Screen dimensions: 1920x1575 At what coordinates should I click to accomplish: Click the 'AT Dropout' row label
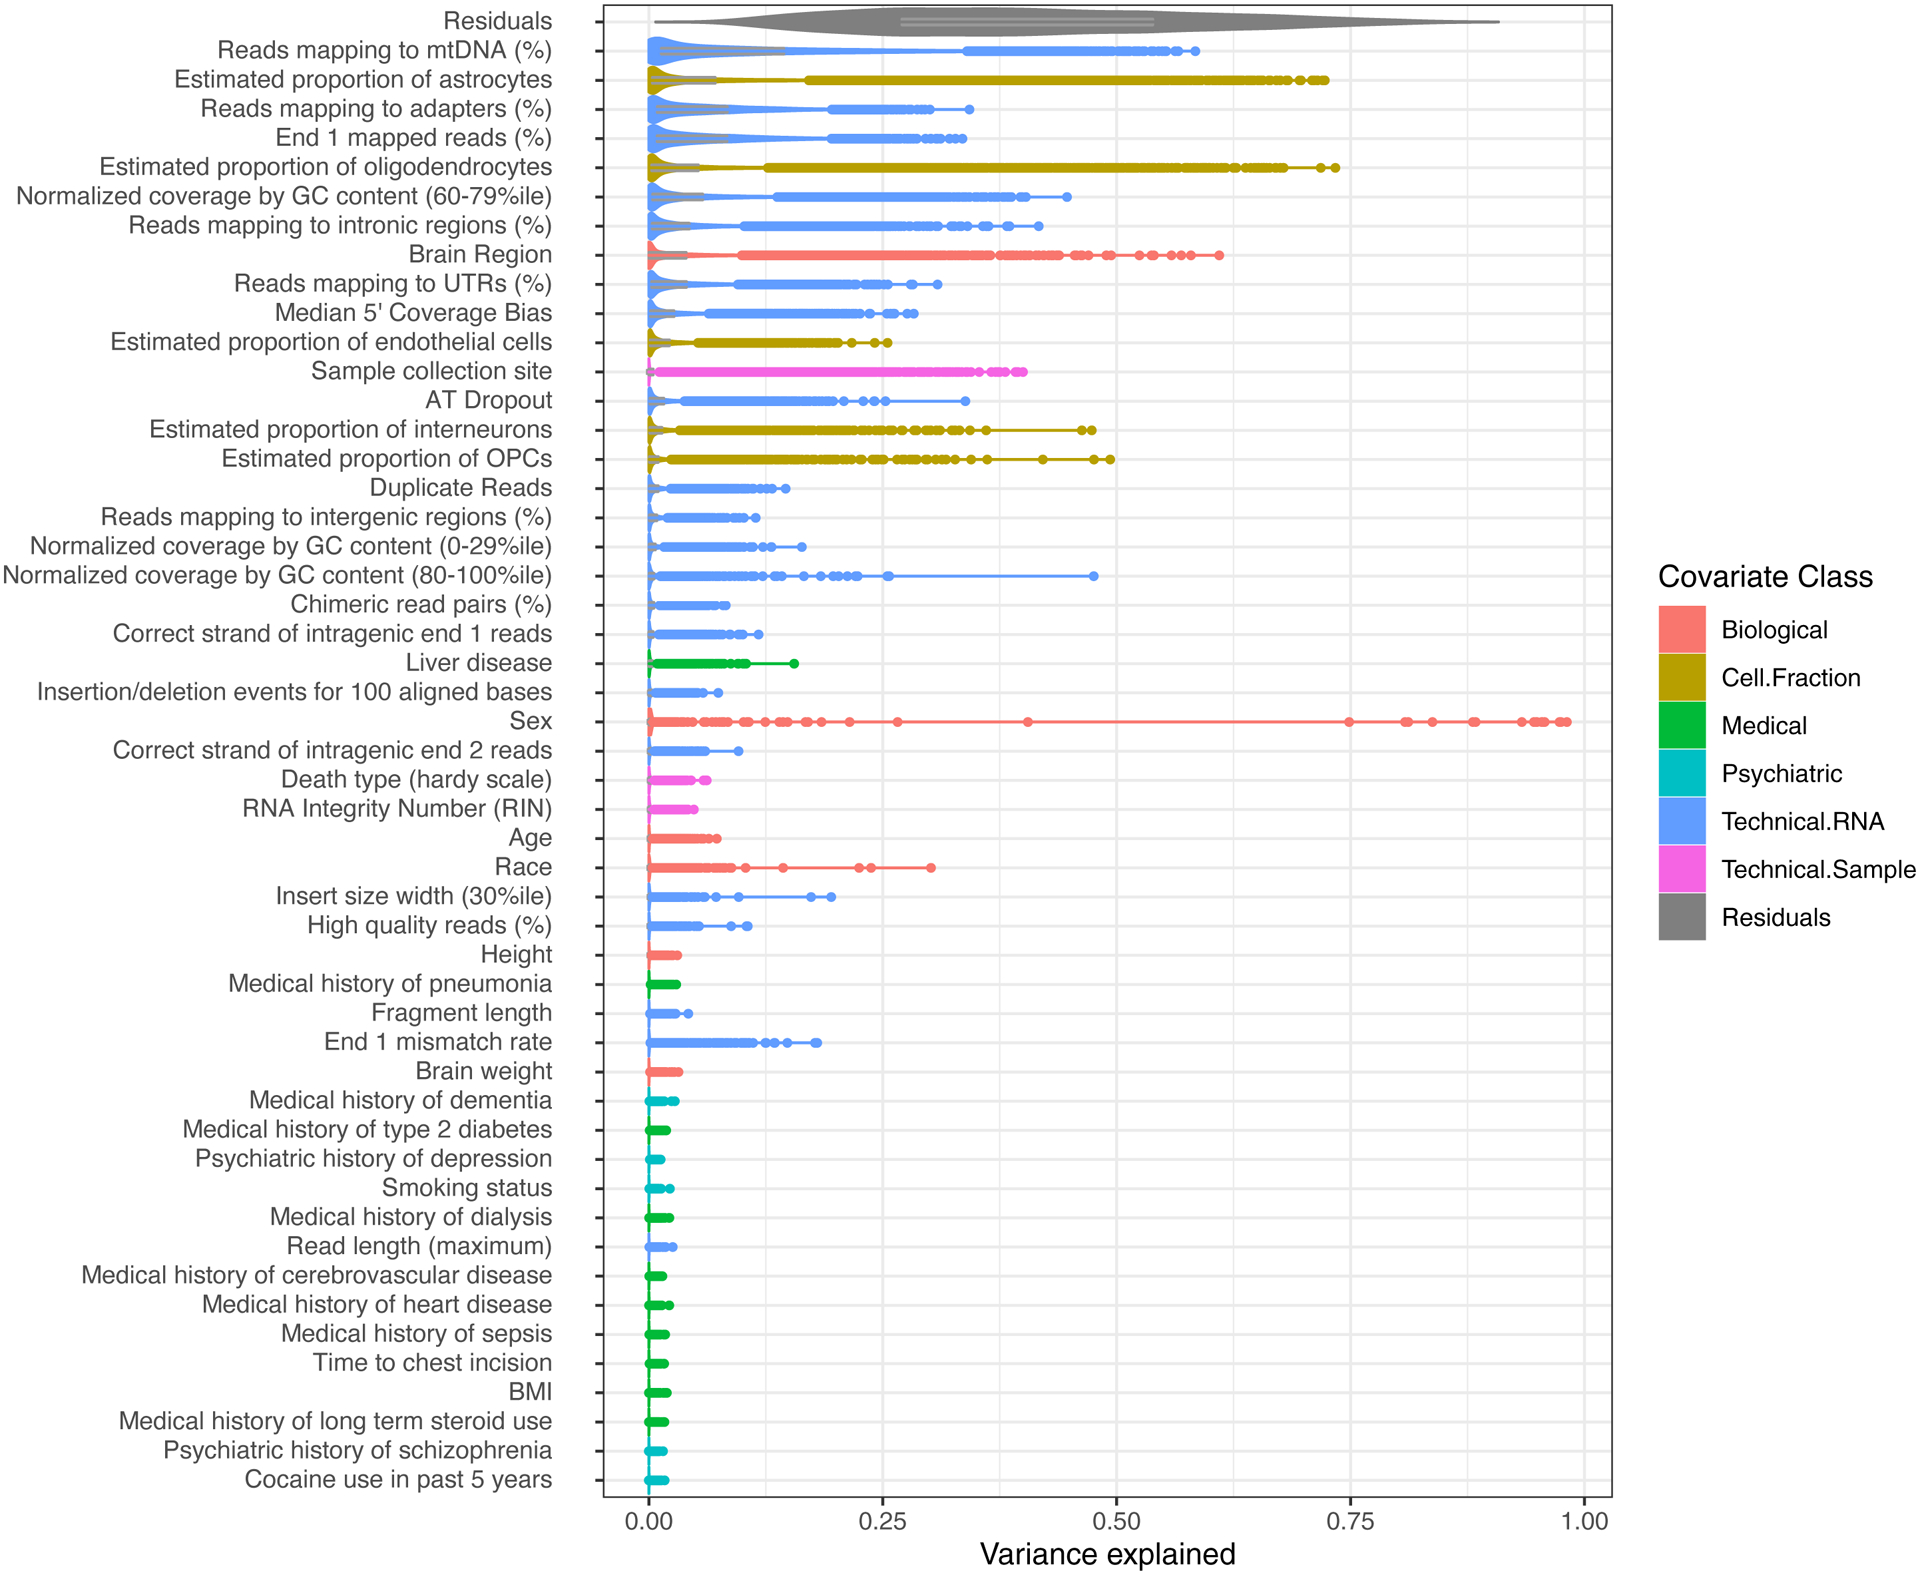click(x=488, y=400)
